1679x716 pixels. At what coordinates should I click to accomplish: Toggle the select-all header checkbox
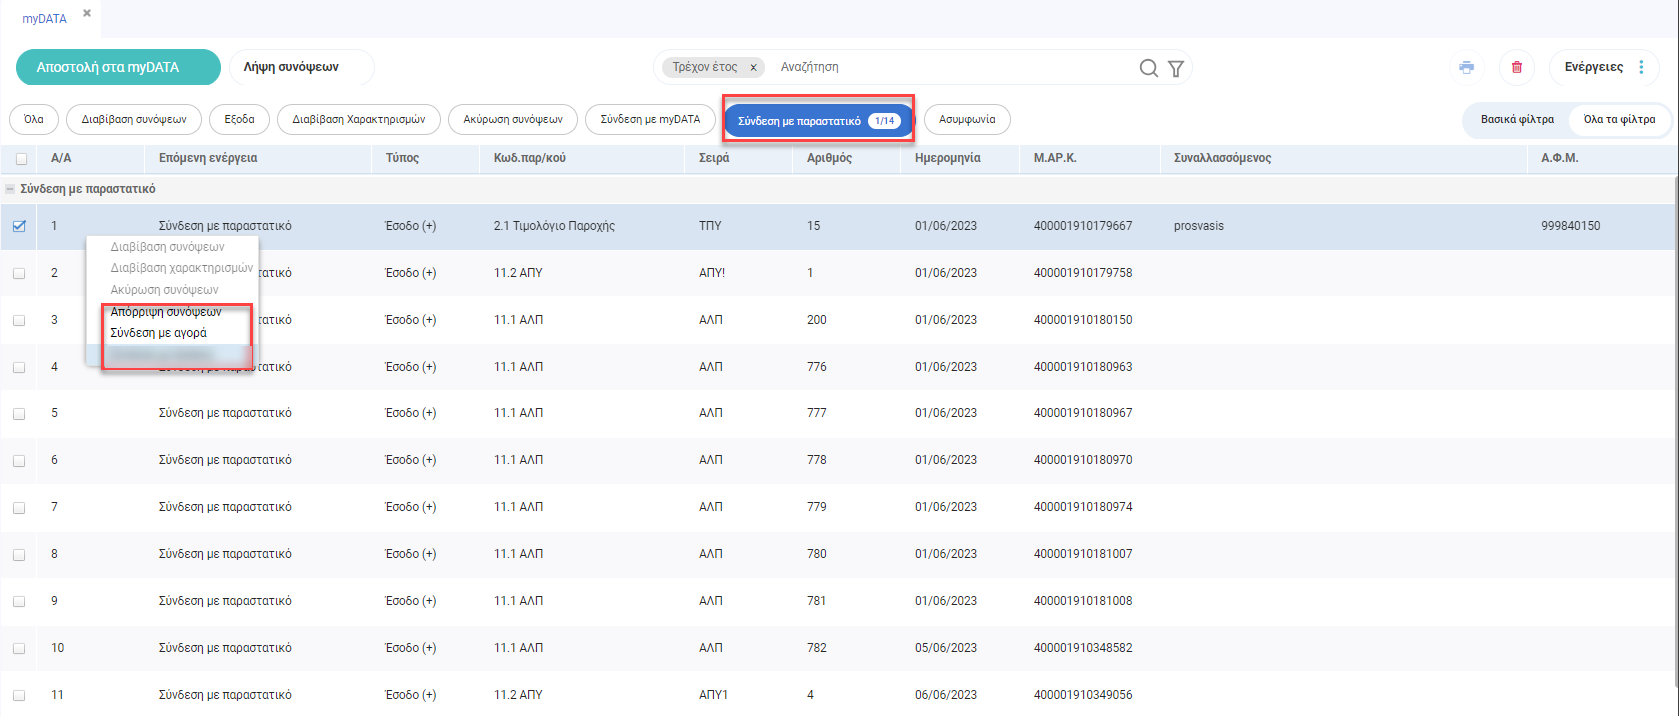tap(21, 159)
